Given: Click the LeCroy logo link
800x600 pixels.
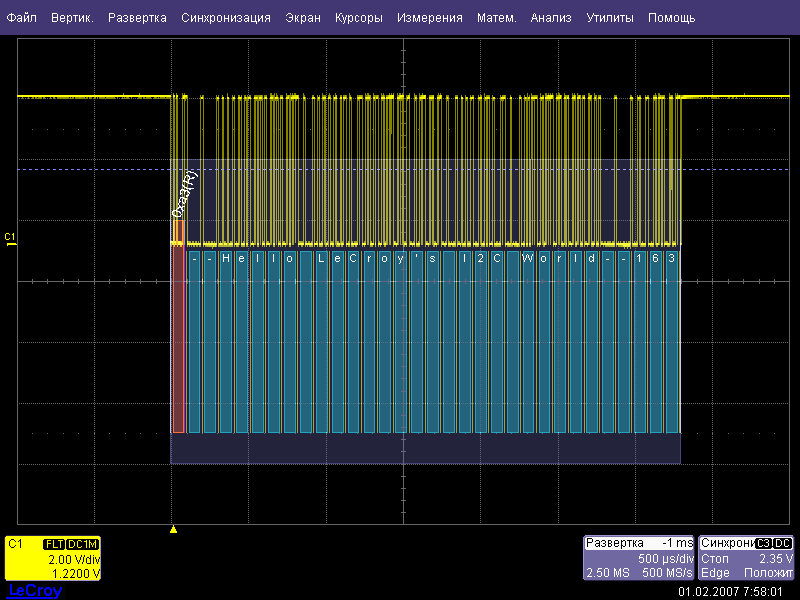Looking at the screenshot, I should click(34, 591).
